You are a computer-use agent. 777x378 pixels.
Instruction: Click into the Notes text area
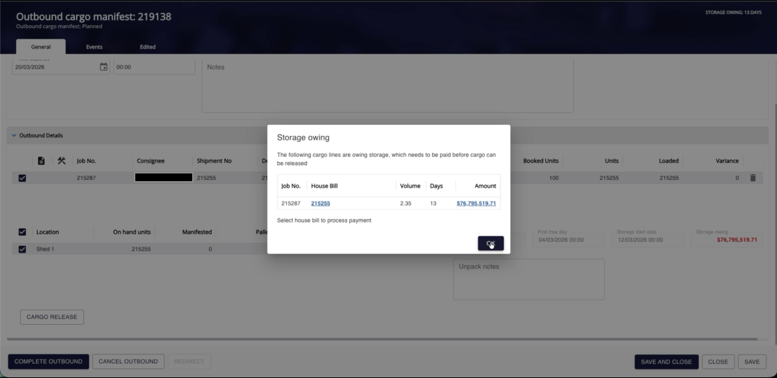click(388, 86)
